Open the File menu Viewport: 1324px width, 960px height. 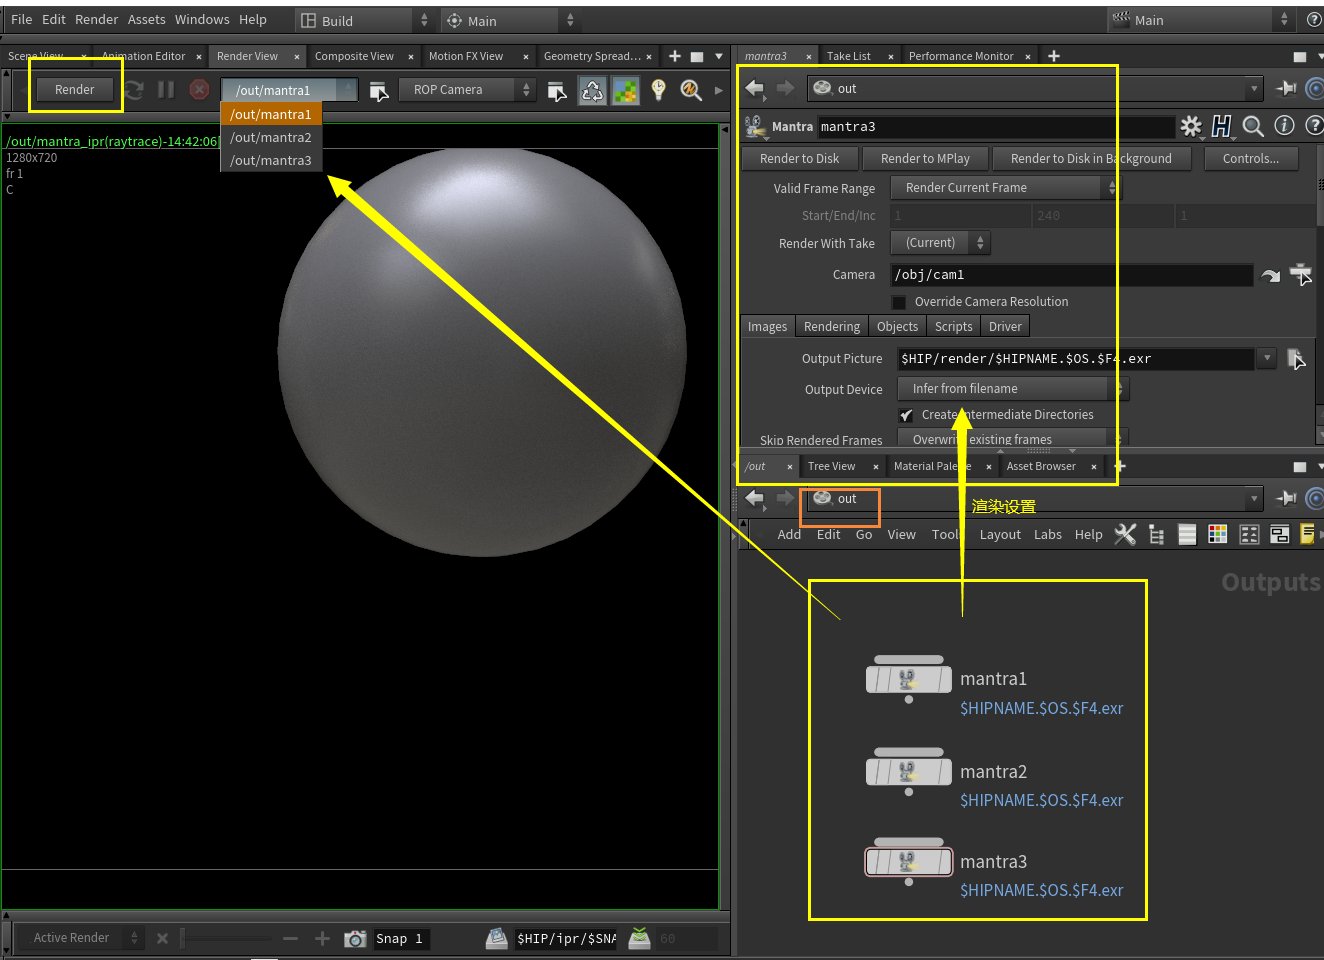coord(21,19)
